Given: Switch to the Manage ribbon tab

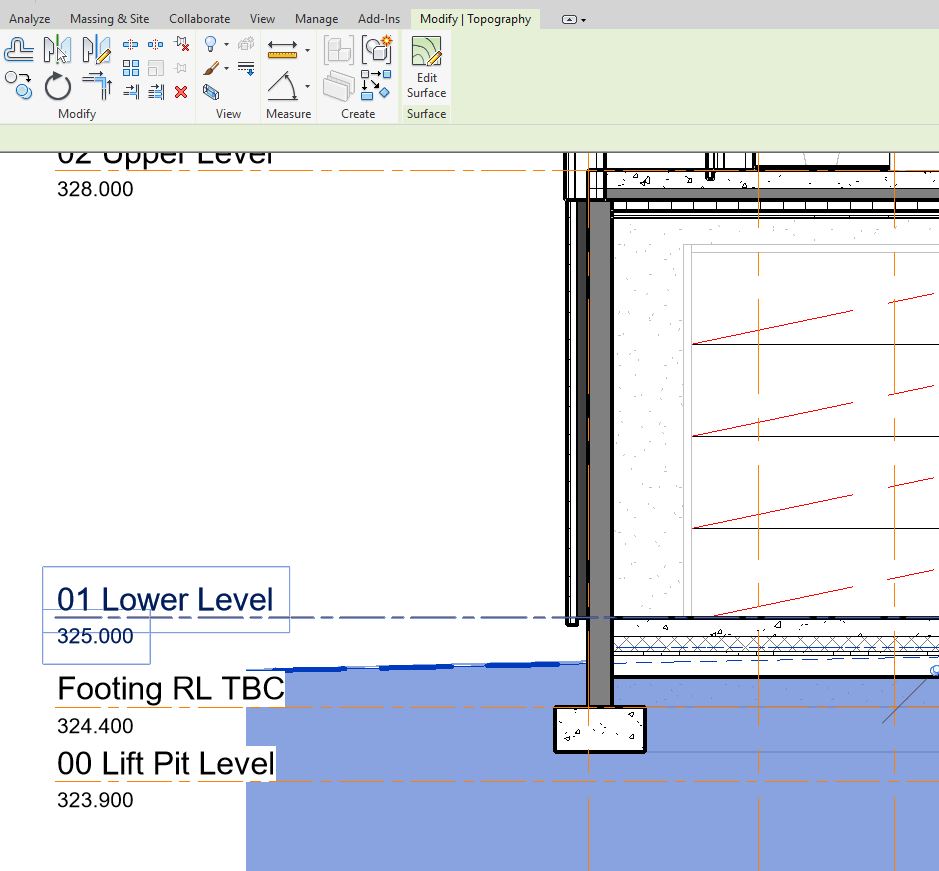Looking at the screenshot, I should coord(316,18).
